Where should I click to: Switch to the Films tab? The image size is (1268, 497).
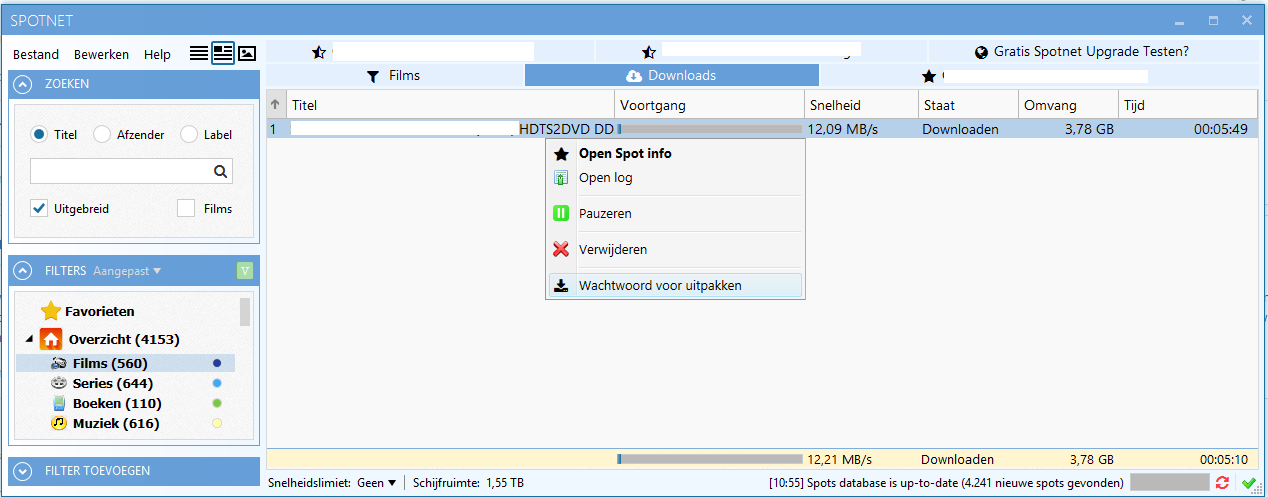point(394,75)
